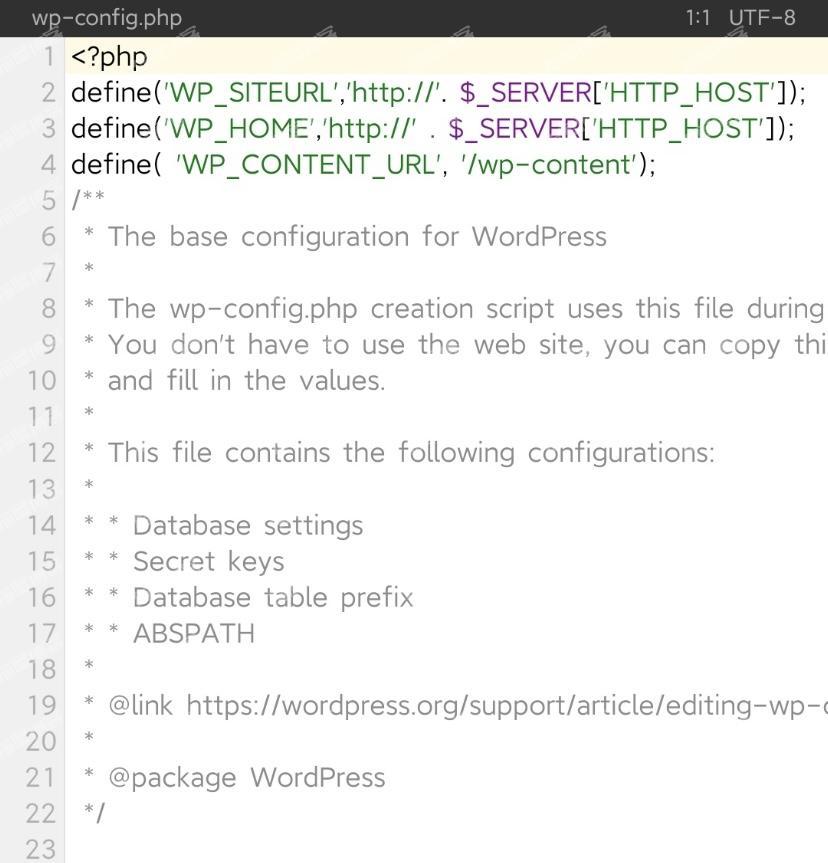
Task: Click the /** comment opener on line 5
Action: (x=88, y=199)
